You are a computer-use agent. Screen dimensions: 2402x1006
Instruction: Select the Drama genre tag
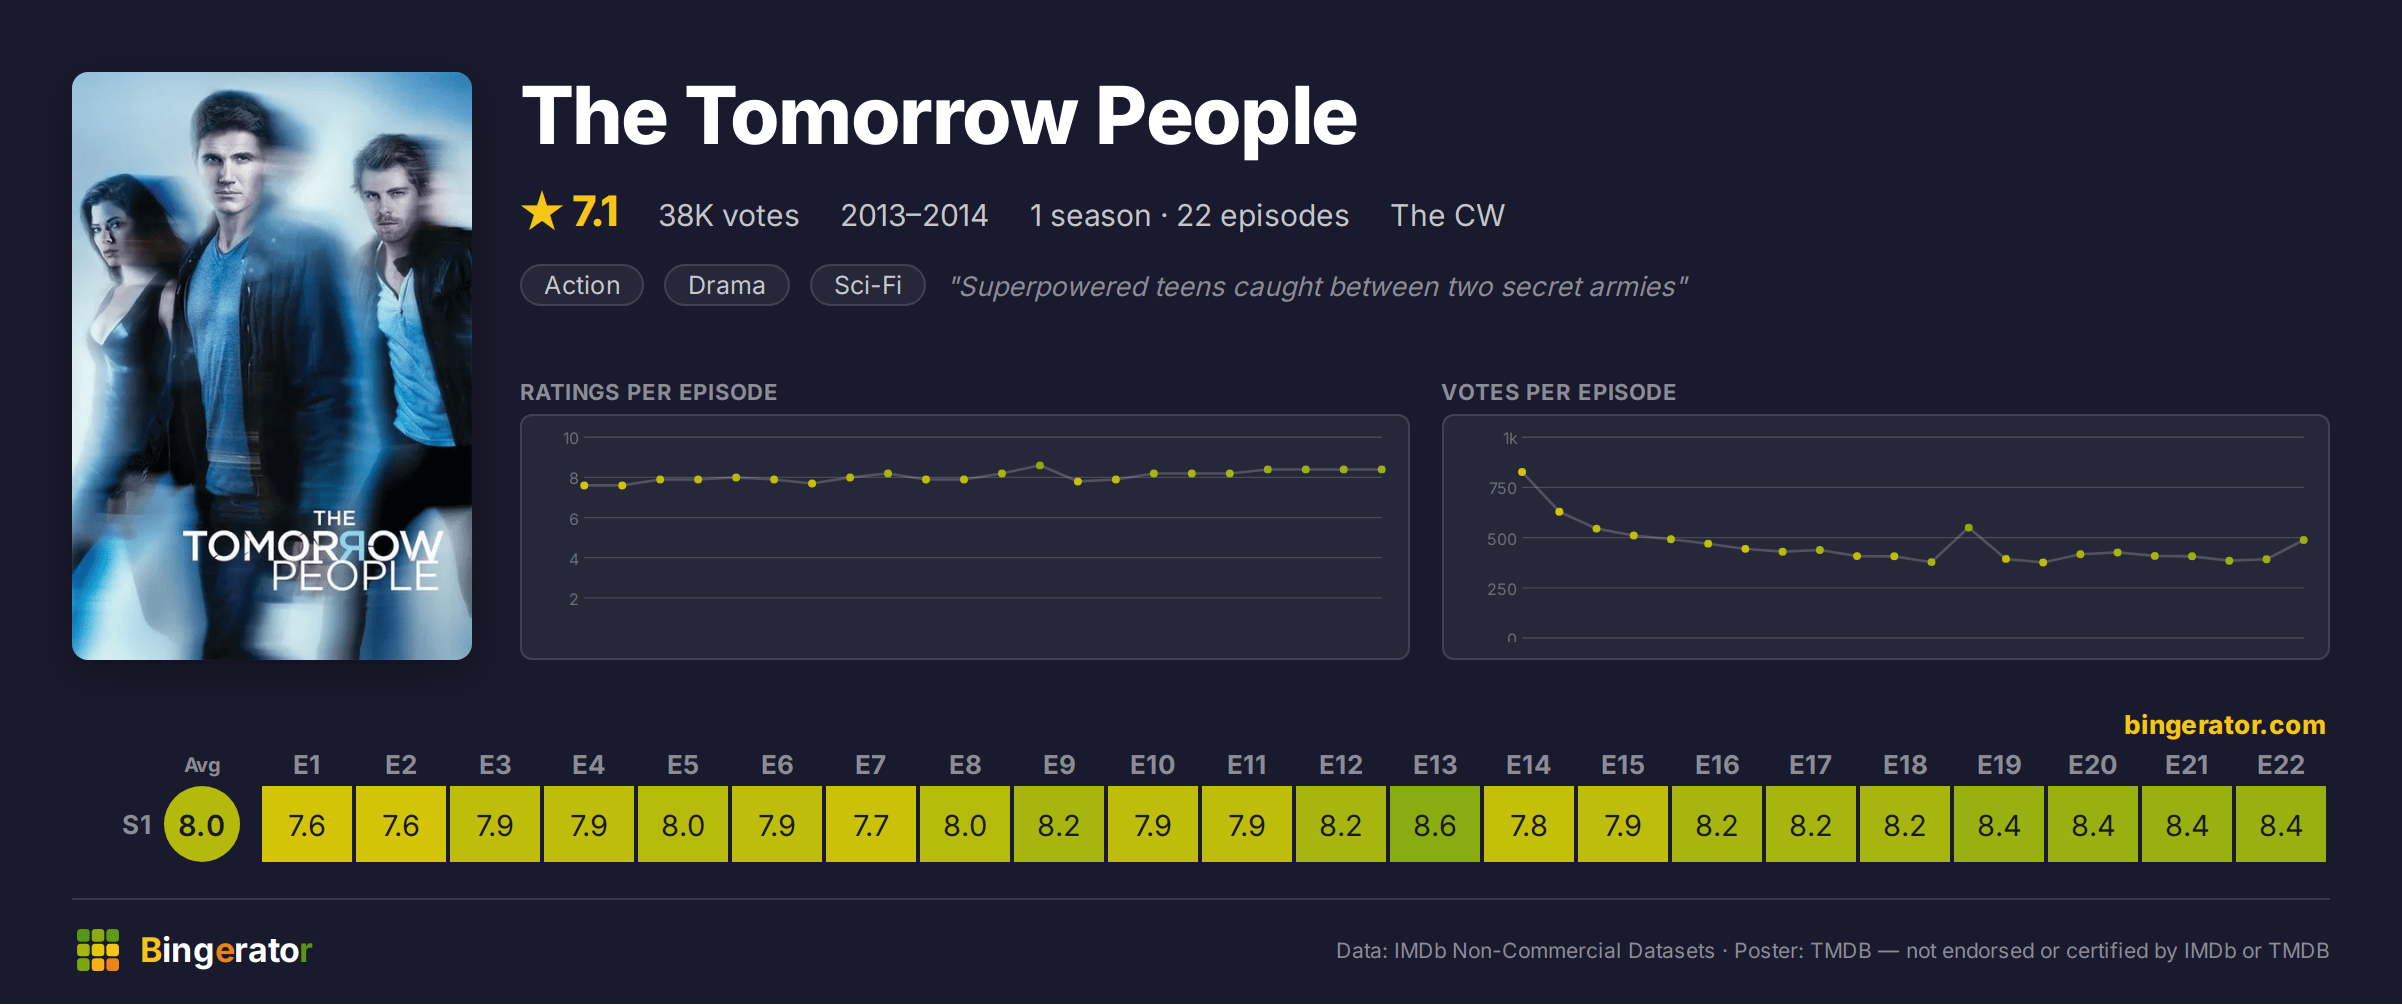[x=727, y=286]
